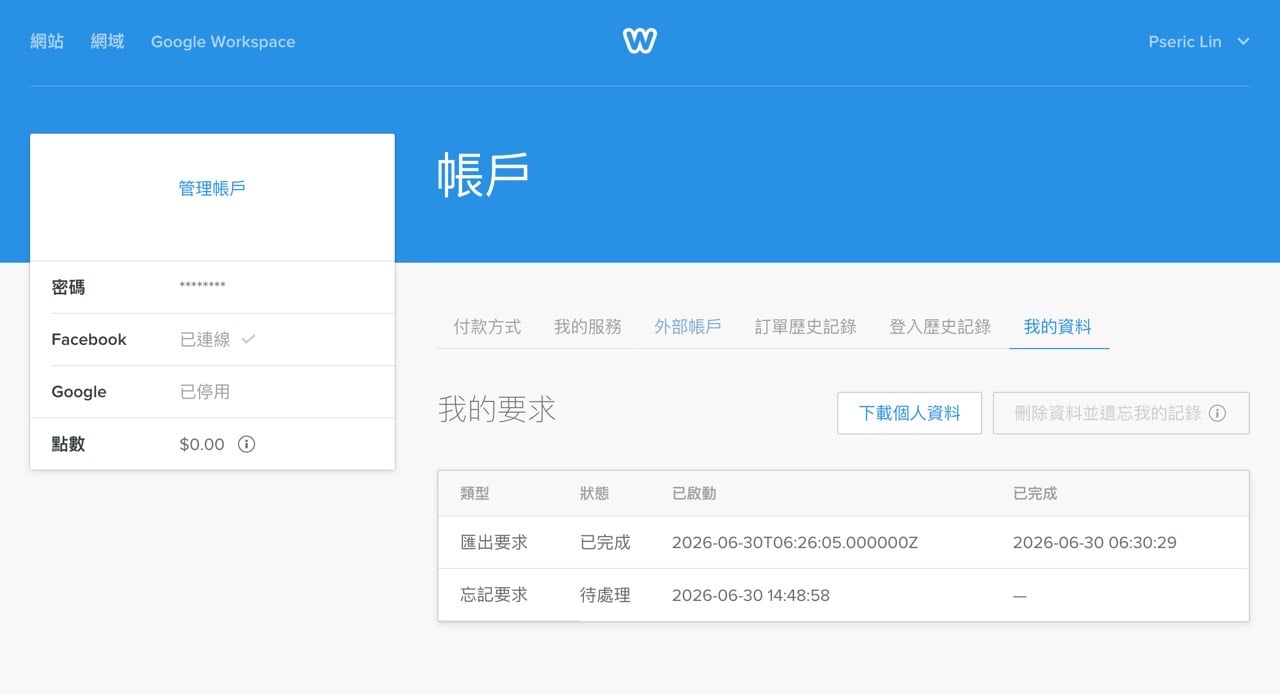This screenshot has height=694, width=1280.
Task: Select the 我的資料 tab
Action: pyautogui.click(x=1058, y=327)
